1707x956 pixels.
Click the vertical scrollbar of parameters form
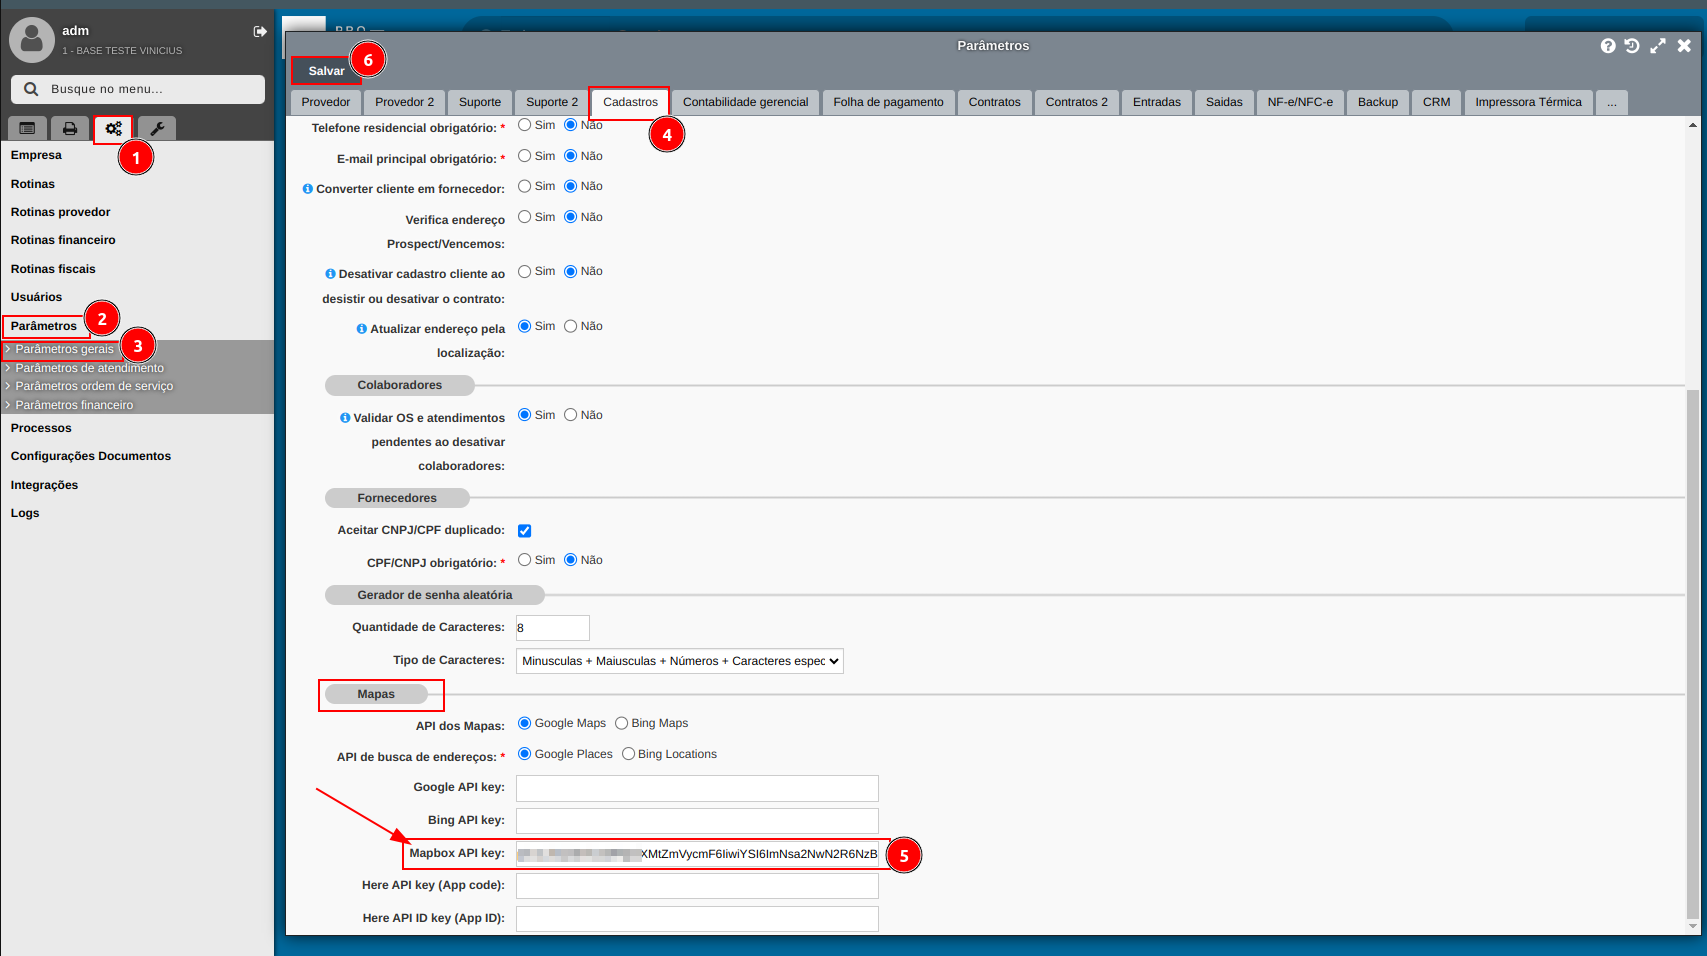(1692, 655)
